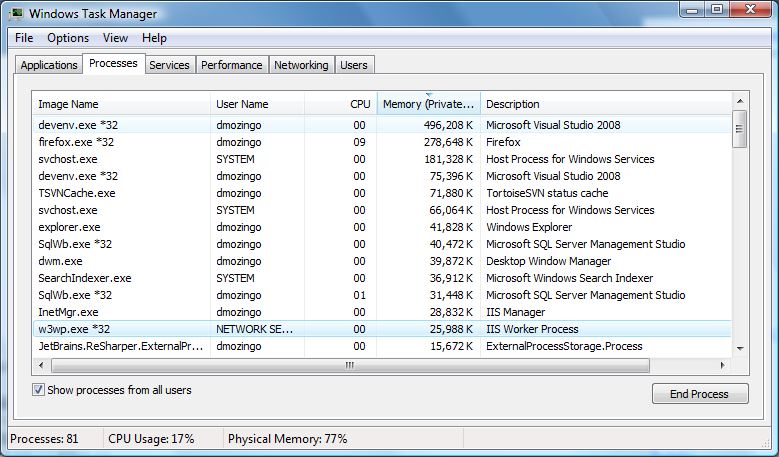Select the dwm.exe process

(x=382, y=261)
